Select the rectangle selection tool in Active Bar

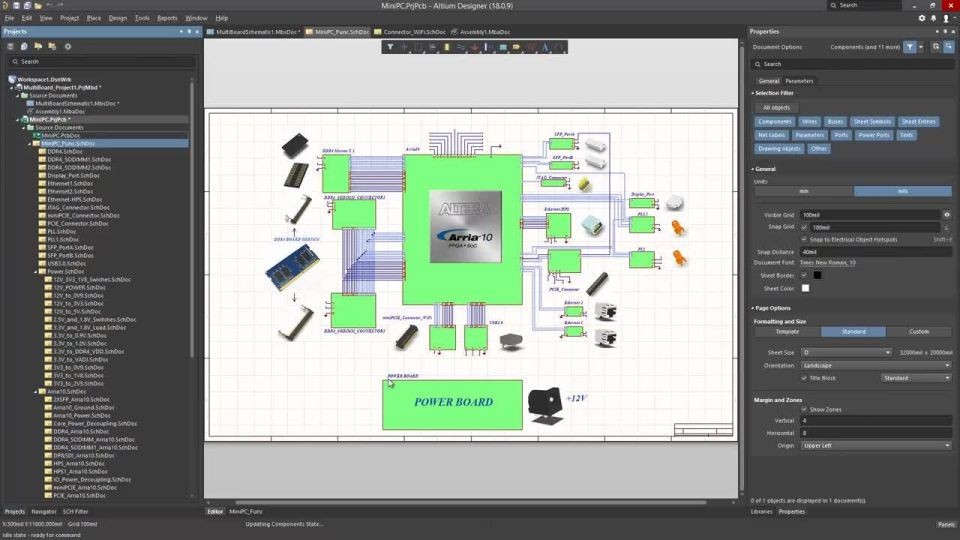[x=419, y=47]
